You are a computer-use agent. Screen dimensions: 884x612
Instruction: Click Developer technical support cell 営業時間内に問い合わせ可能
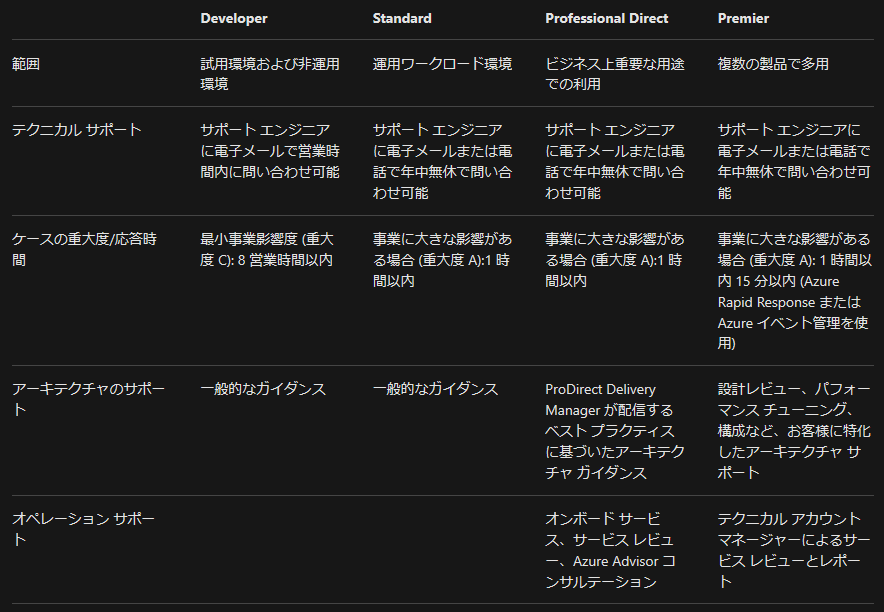pyautogui.click(x=269, y=150)
